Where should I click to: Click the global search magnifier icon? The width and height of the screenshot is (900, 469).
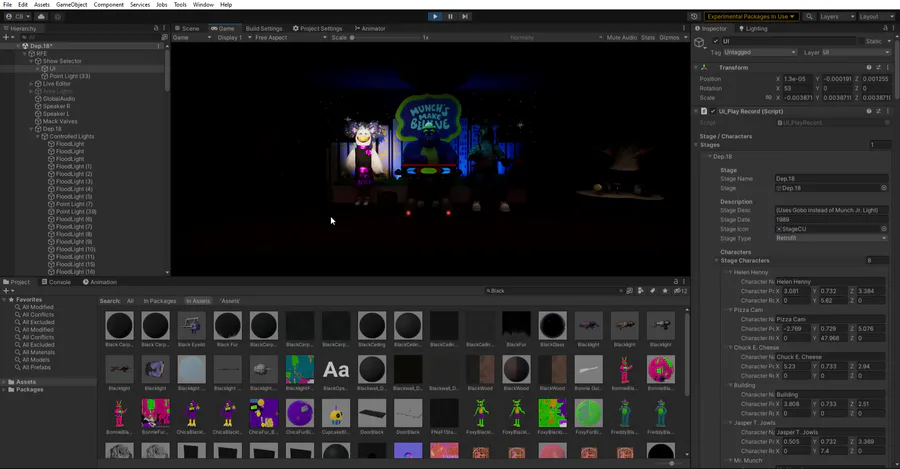[x=809, y=17]
